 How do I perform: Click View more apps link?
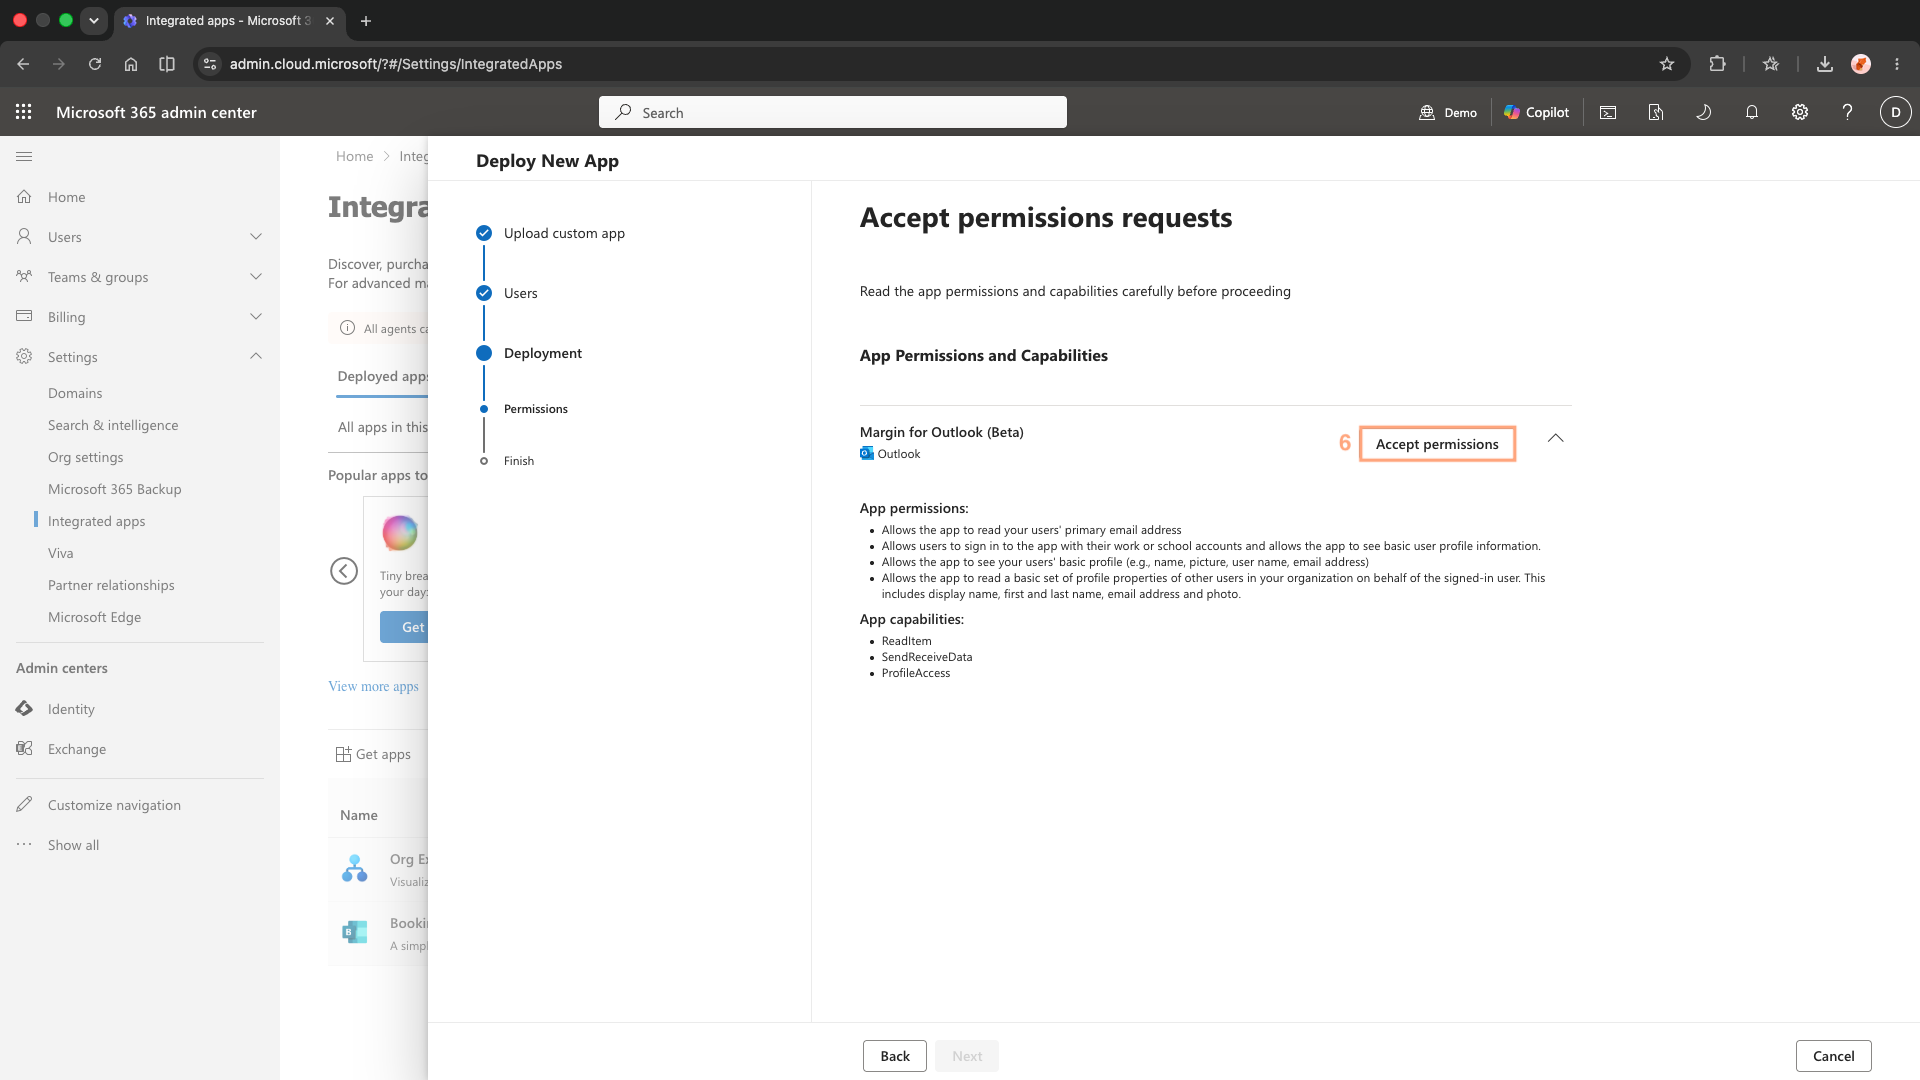(373, 686)
